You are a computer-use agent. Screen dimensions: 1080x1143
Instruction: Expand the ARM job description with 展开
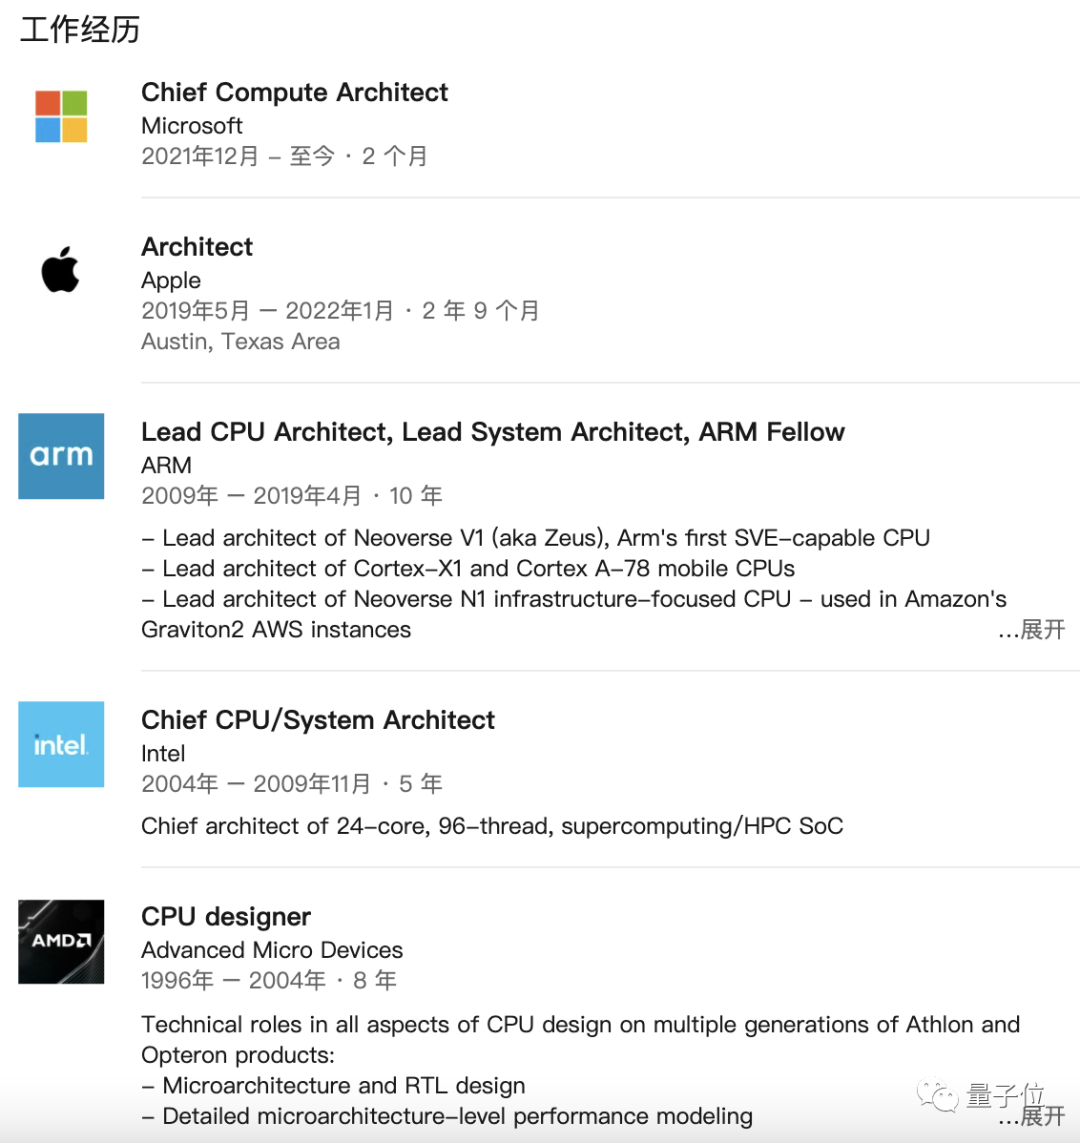[x=1042, y=630]
